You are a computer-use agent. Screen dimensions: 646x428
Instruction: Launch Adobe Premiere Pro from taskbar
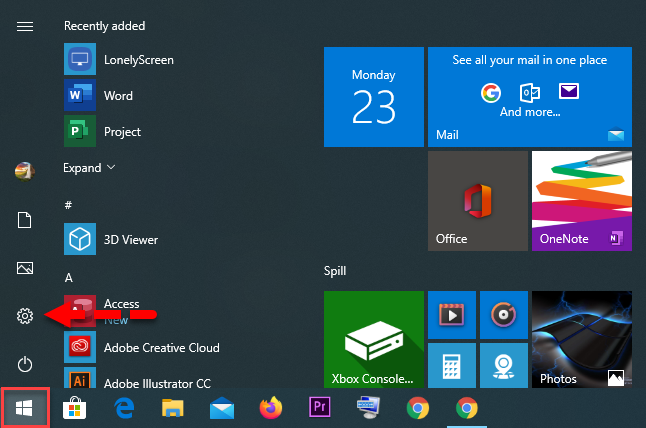tap(320, 408)
